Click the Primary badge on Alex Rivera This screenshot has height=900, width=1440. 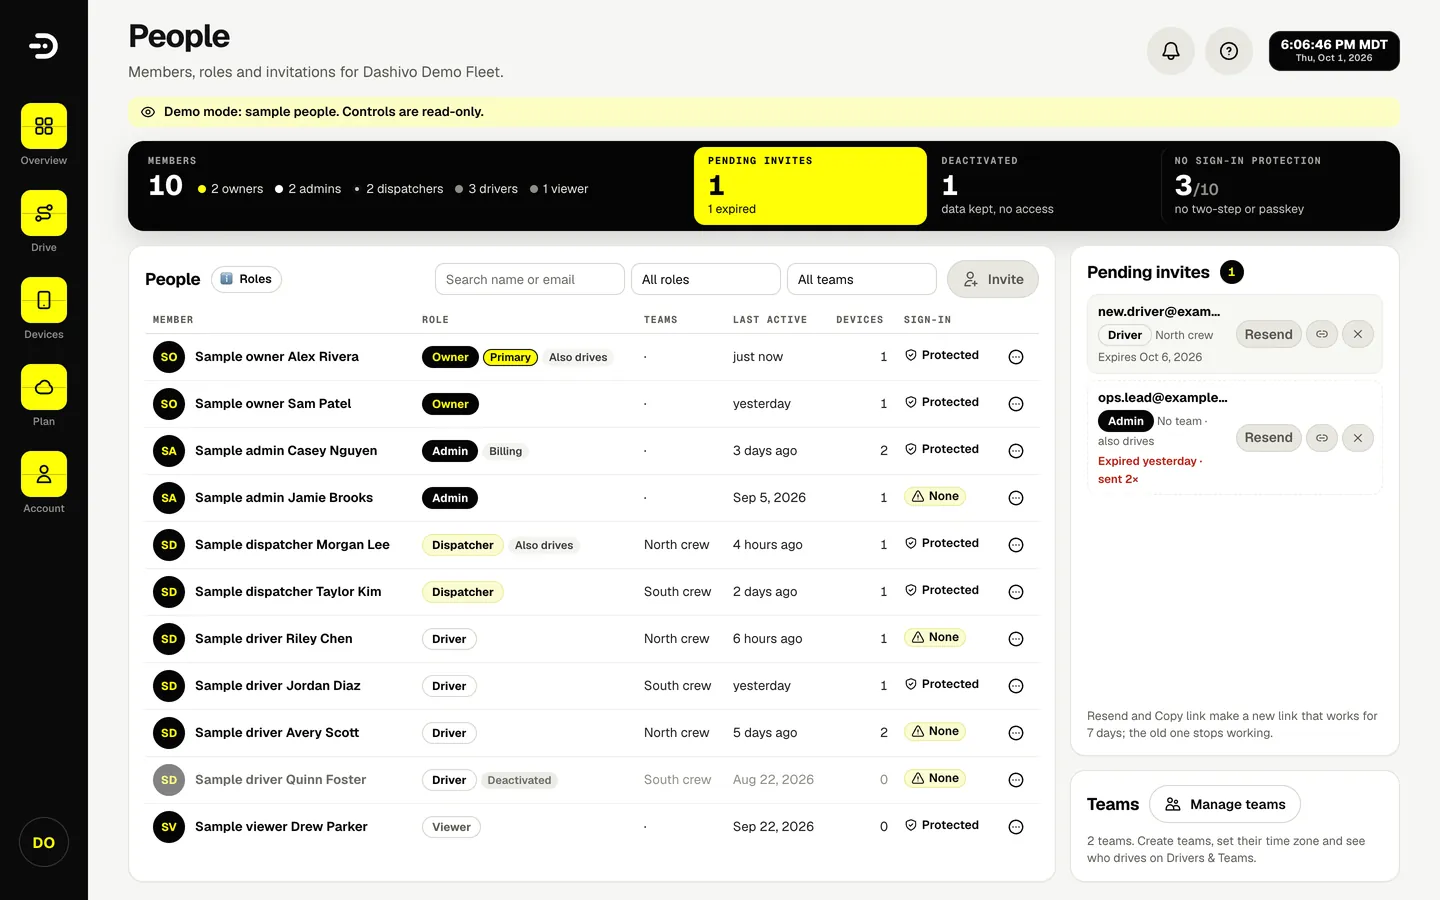pyautogui.click(x=510, y=357)
